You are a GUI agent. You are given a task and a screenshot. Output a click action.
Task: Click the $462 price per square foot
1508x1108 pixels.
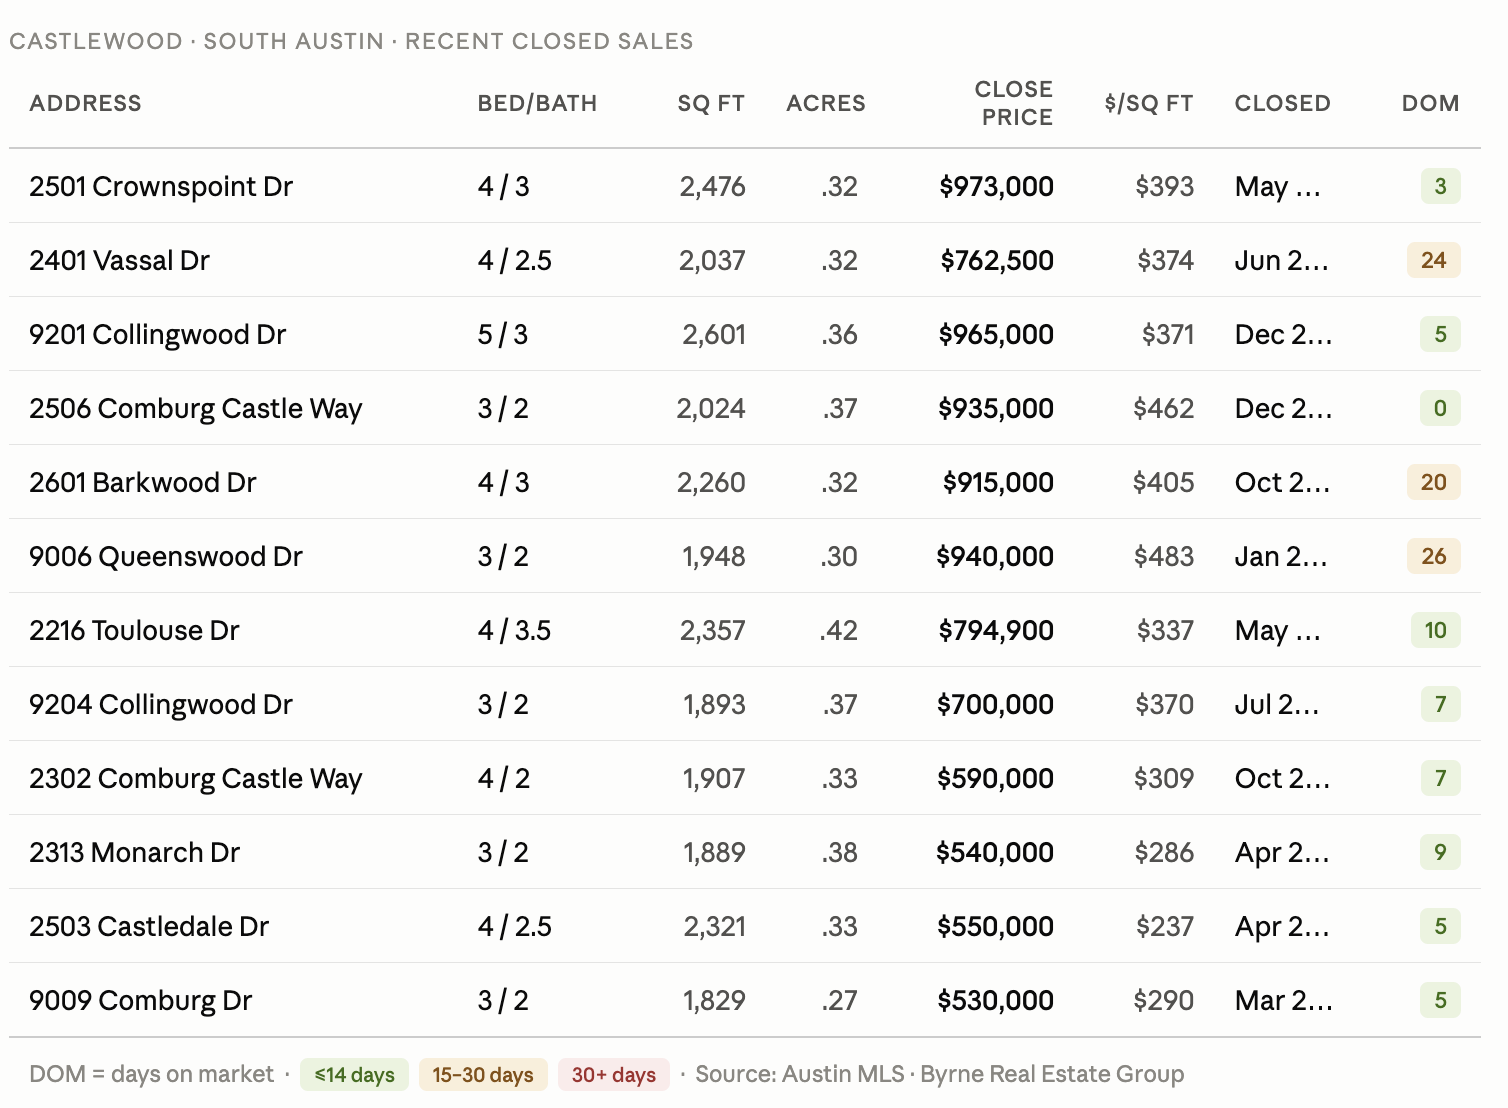(1164, 408)
